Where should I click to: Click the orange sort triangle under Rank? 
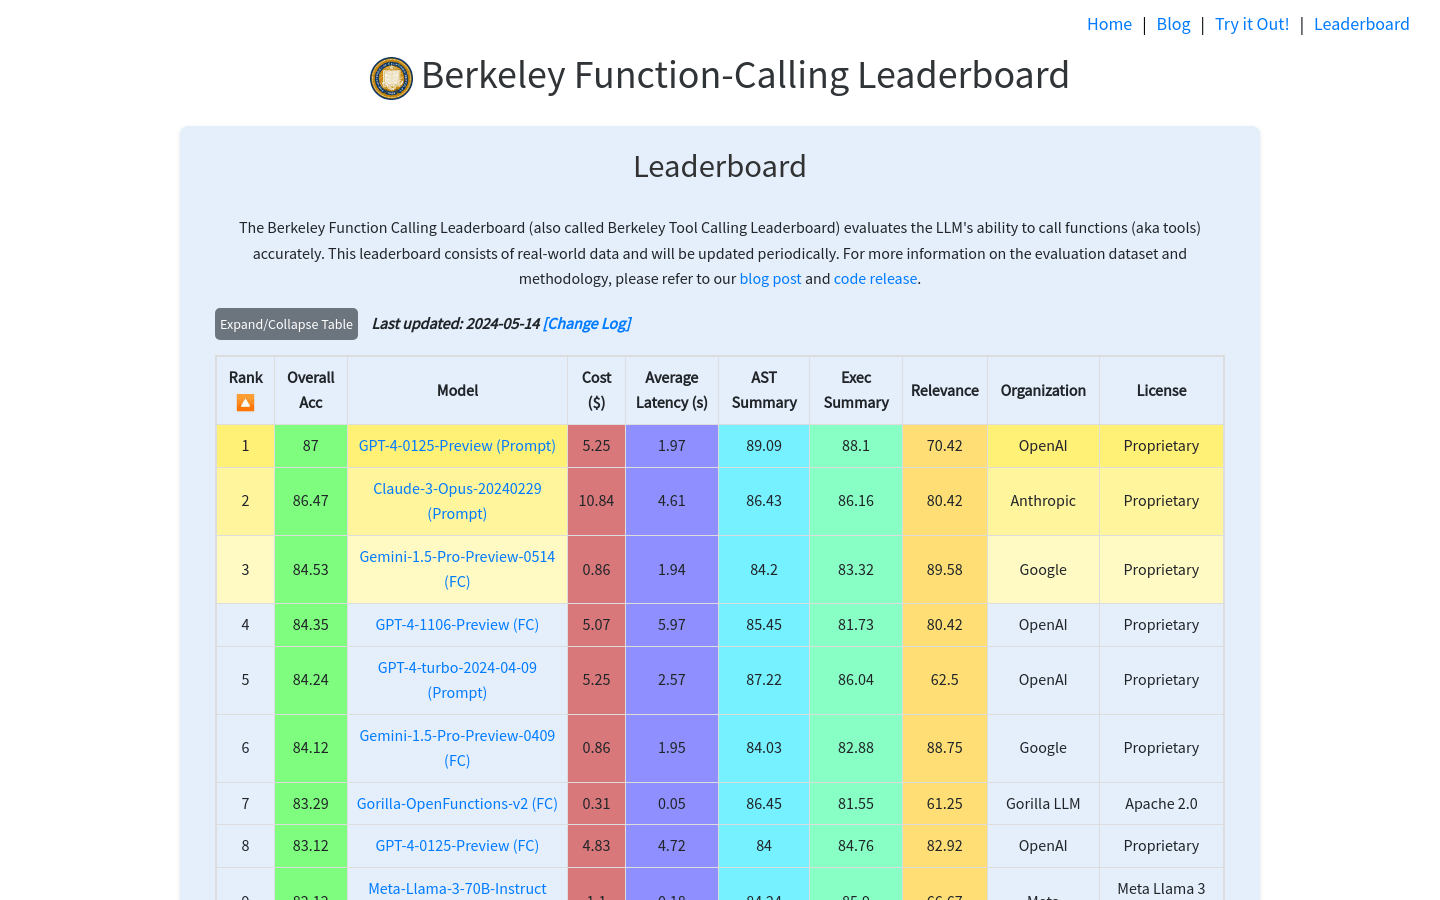[245, 402]
